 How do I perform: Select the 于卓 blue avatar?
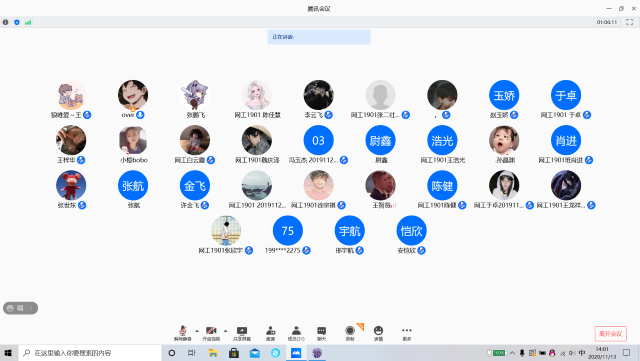566,95
